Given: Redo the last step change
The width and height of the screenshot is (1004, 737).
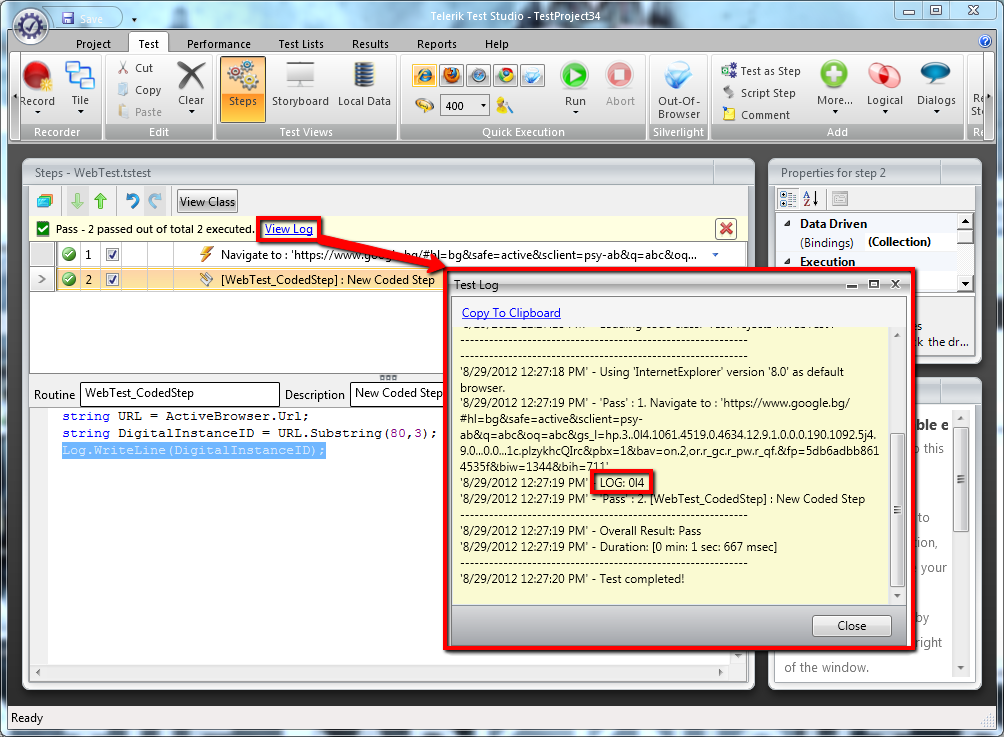Looking at the screenshot, I should pyautogui.click(x=154, y=201).
